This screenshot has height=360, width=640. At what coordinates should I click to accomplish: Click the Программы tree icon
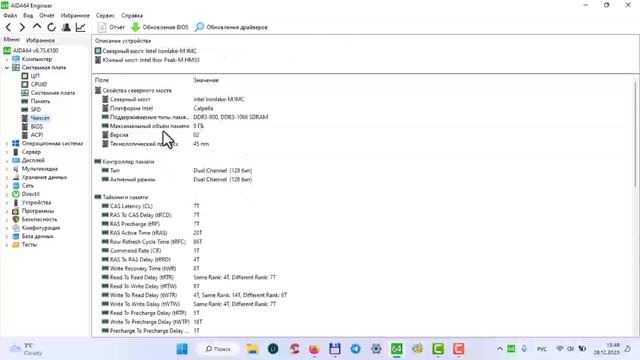coord(16,211)
